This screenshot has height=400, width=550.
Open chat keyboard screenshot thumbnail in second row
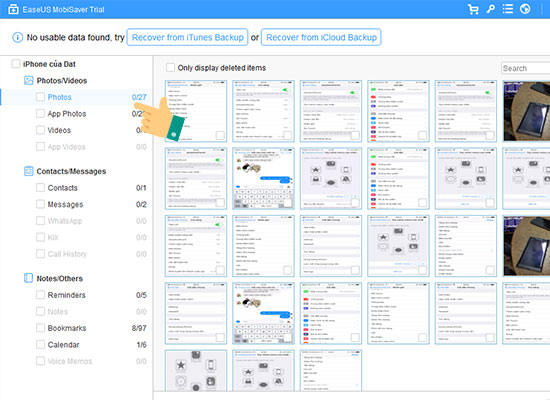(263, 178)
